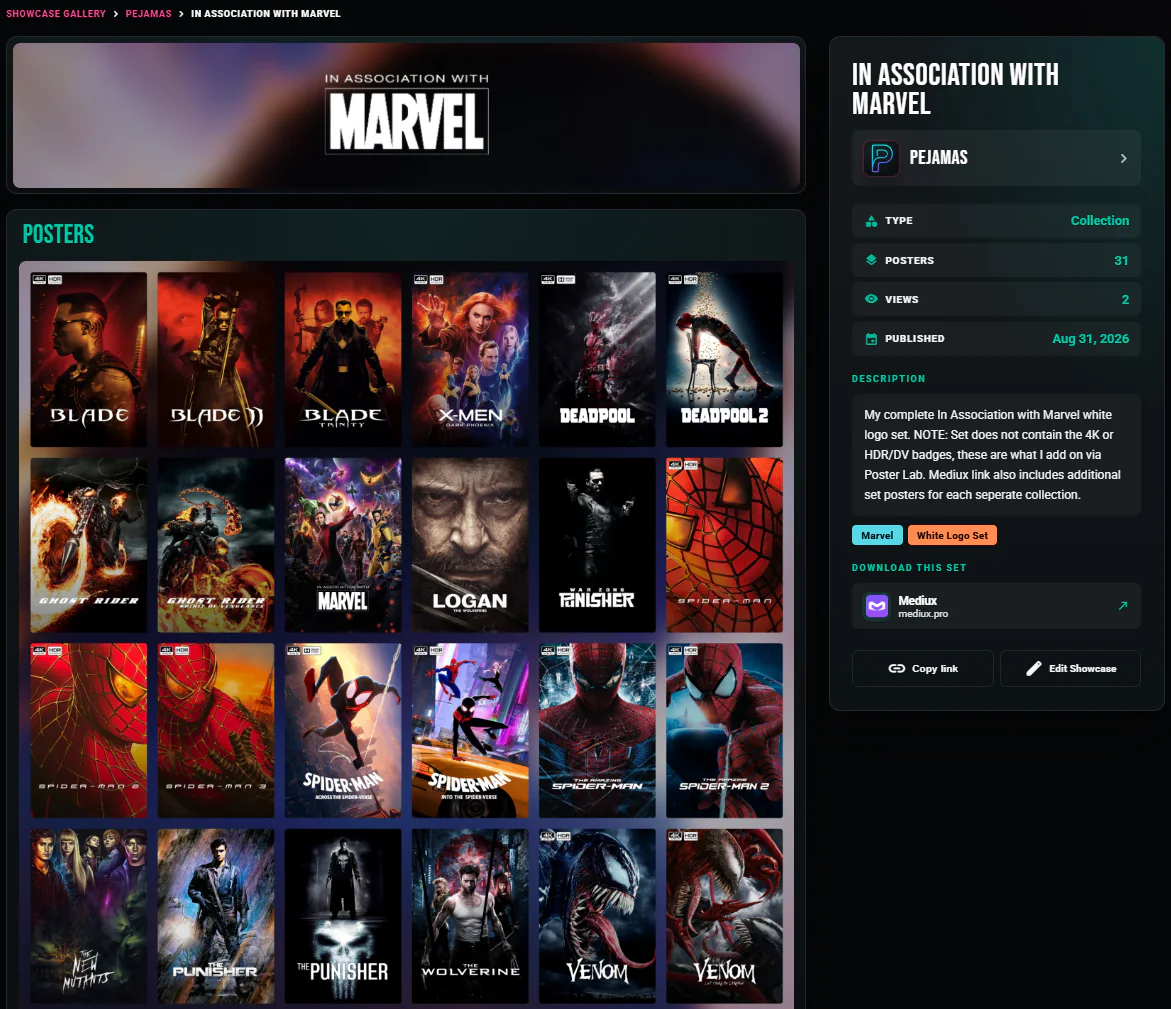This screenshot has height=1009, width=1171.
Task: Select the Marvel tag
Action: click(877, 535)
